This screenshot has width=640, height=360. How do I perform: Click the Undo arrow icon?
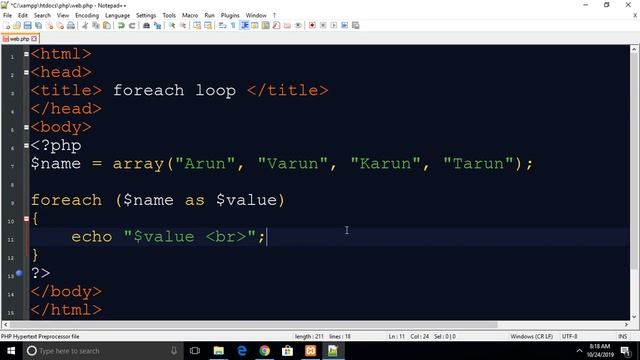pos(121,25)
